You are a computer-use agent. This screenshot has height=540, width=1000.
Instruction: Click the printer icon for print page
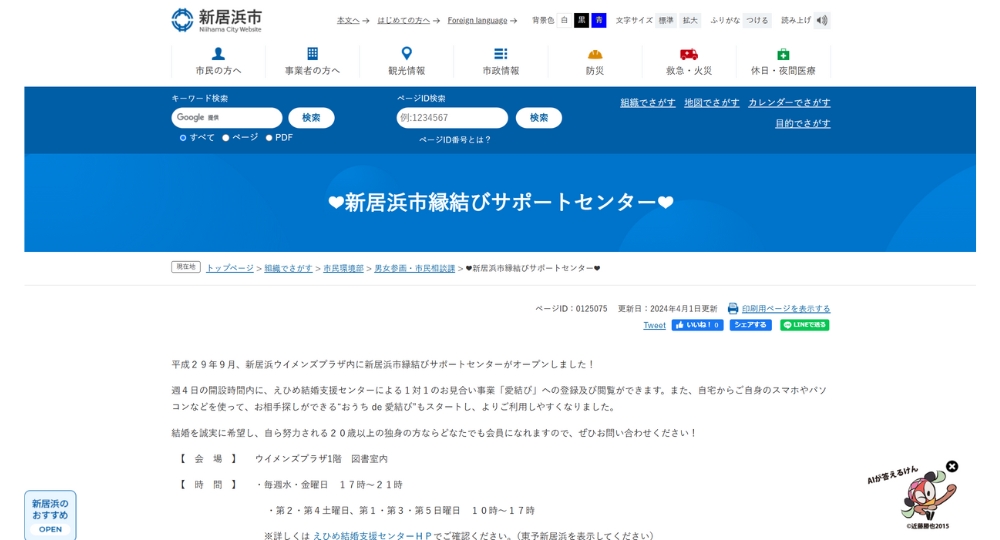(733, 309)
